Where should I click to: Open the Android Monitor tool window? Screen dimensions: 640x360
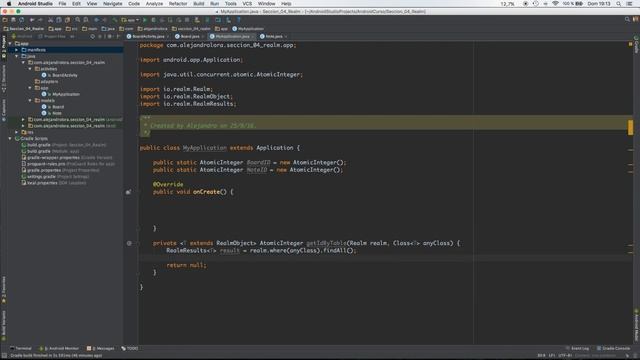coord(59,349)
